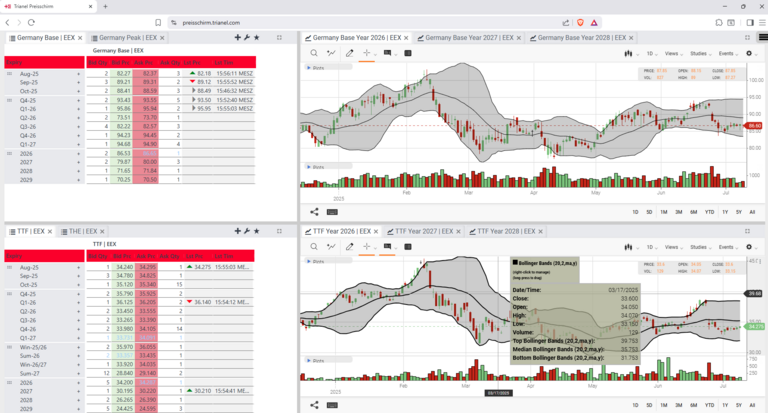Click keyboard shortcuts icon below TTF chart

coord(333,405)
